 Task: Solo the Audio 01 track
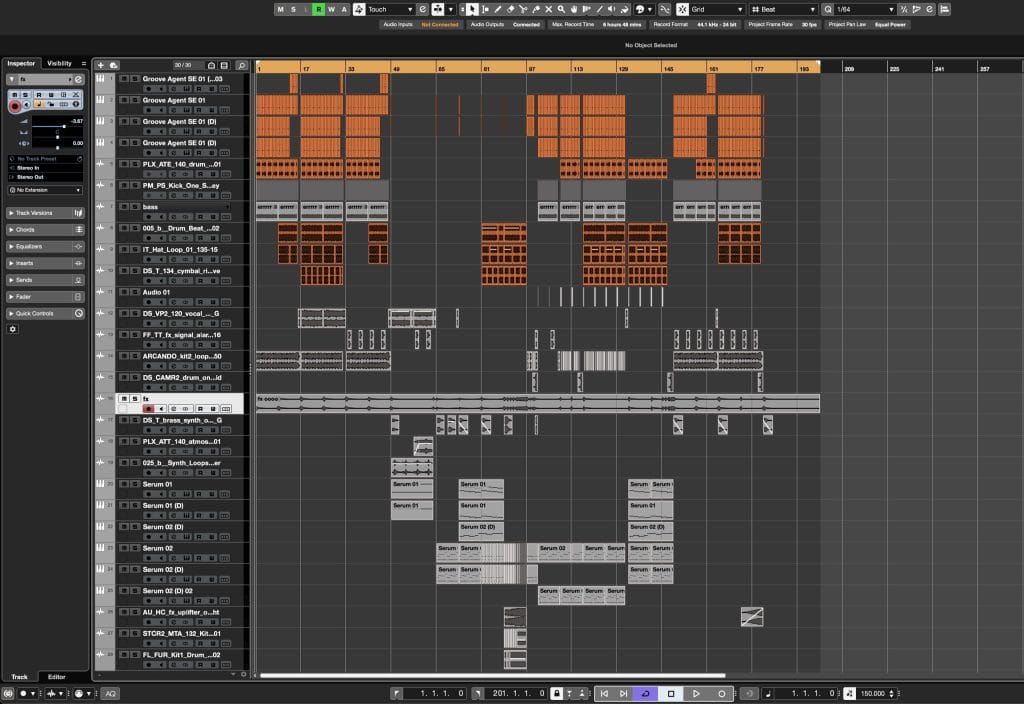[x=134, y=292]
